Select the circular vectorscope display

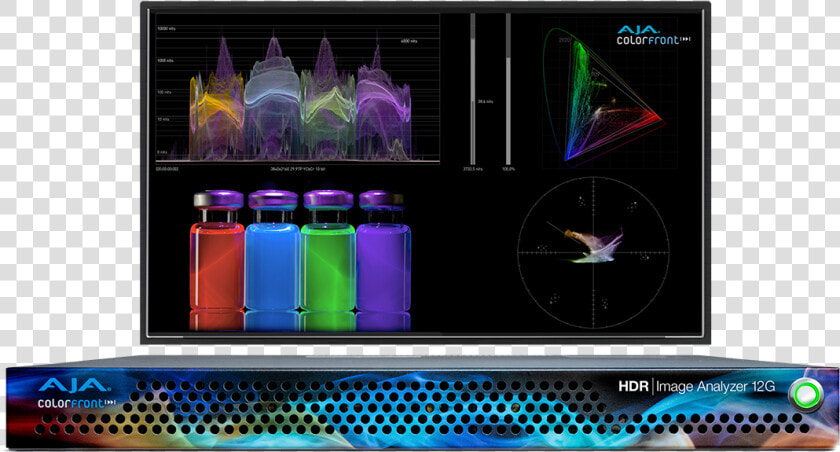point(594,252)
